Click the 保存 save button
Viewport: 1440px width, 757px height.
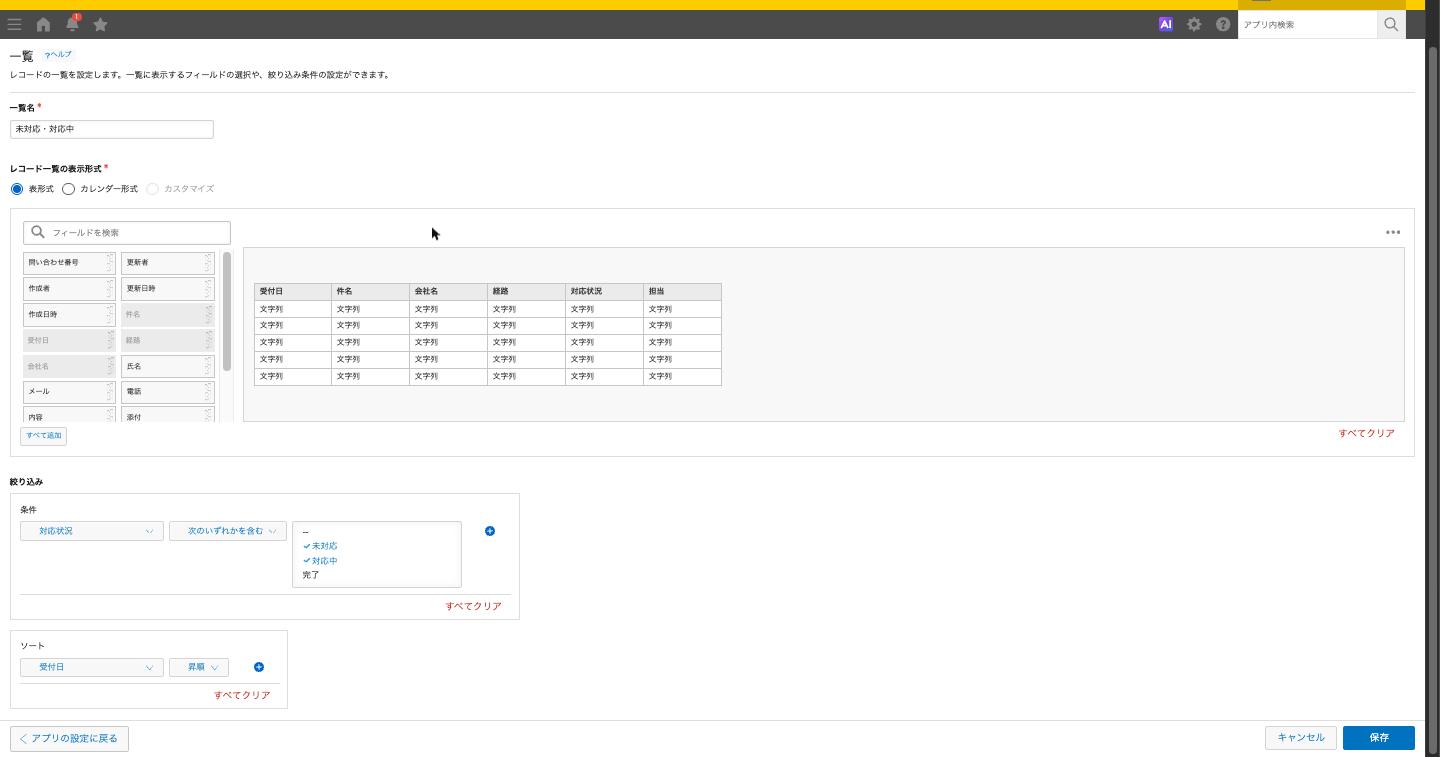[x=1379, y=738]
